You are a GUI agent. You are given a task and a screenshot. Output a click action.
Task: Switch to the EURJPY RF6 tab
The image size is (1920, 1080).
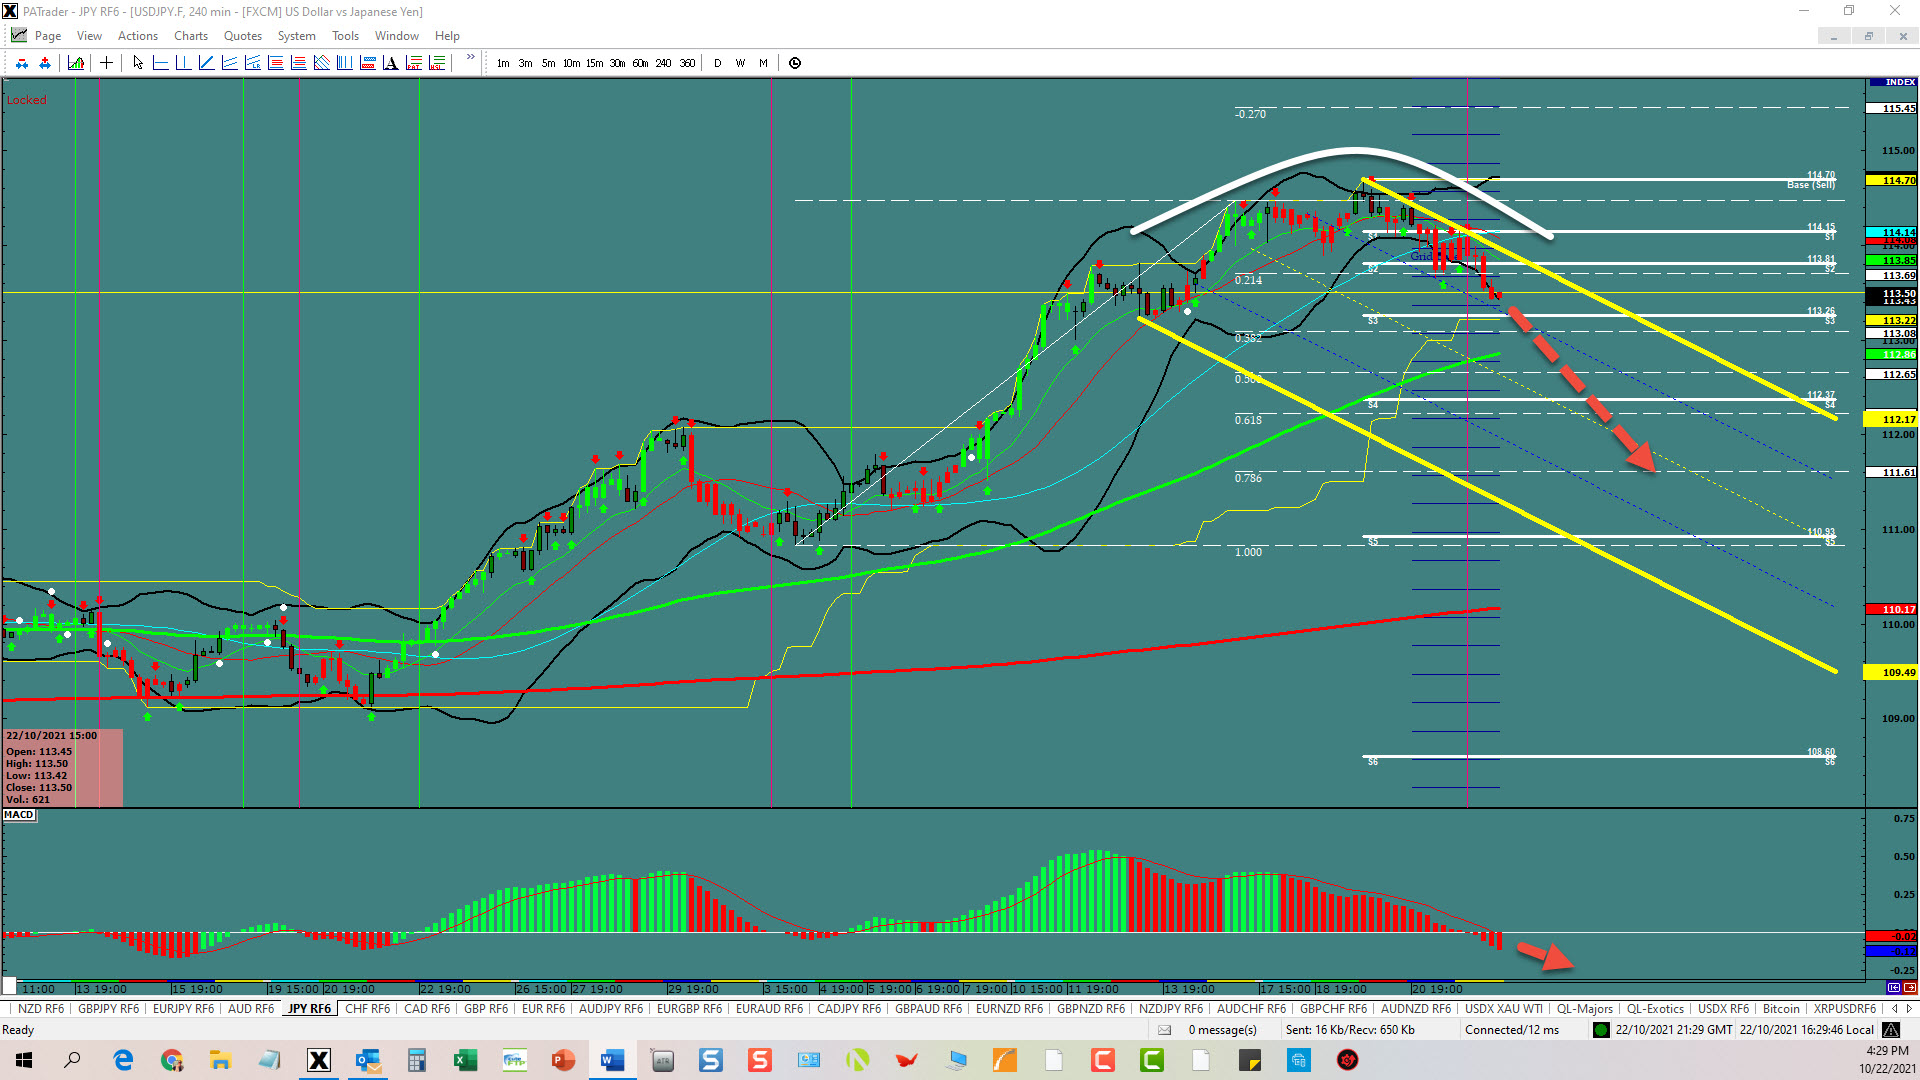(x=183, y=1009)
